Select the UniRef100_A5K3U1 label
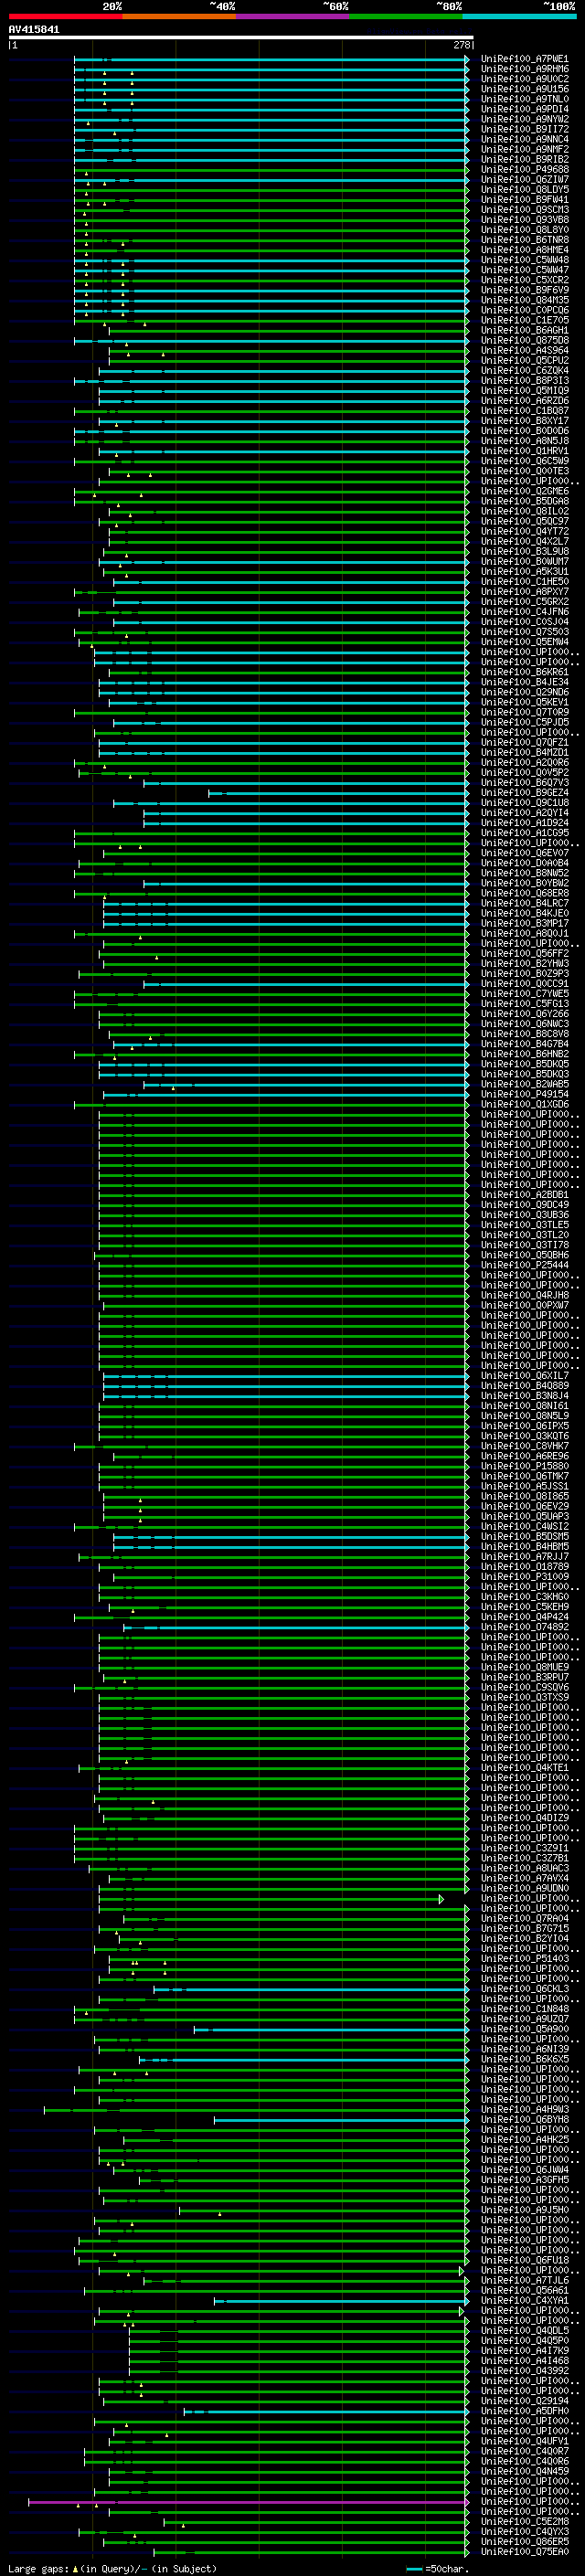 524,572
